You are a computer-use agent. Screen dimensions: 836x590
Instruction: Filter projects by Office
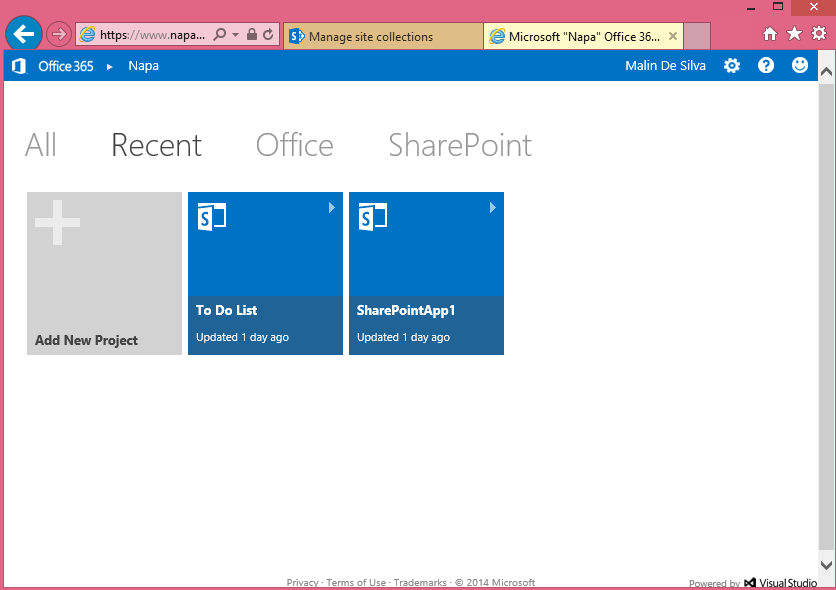pyautogui.click(x=294, y=145)
